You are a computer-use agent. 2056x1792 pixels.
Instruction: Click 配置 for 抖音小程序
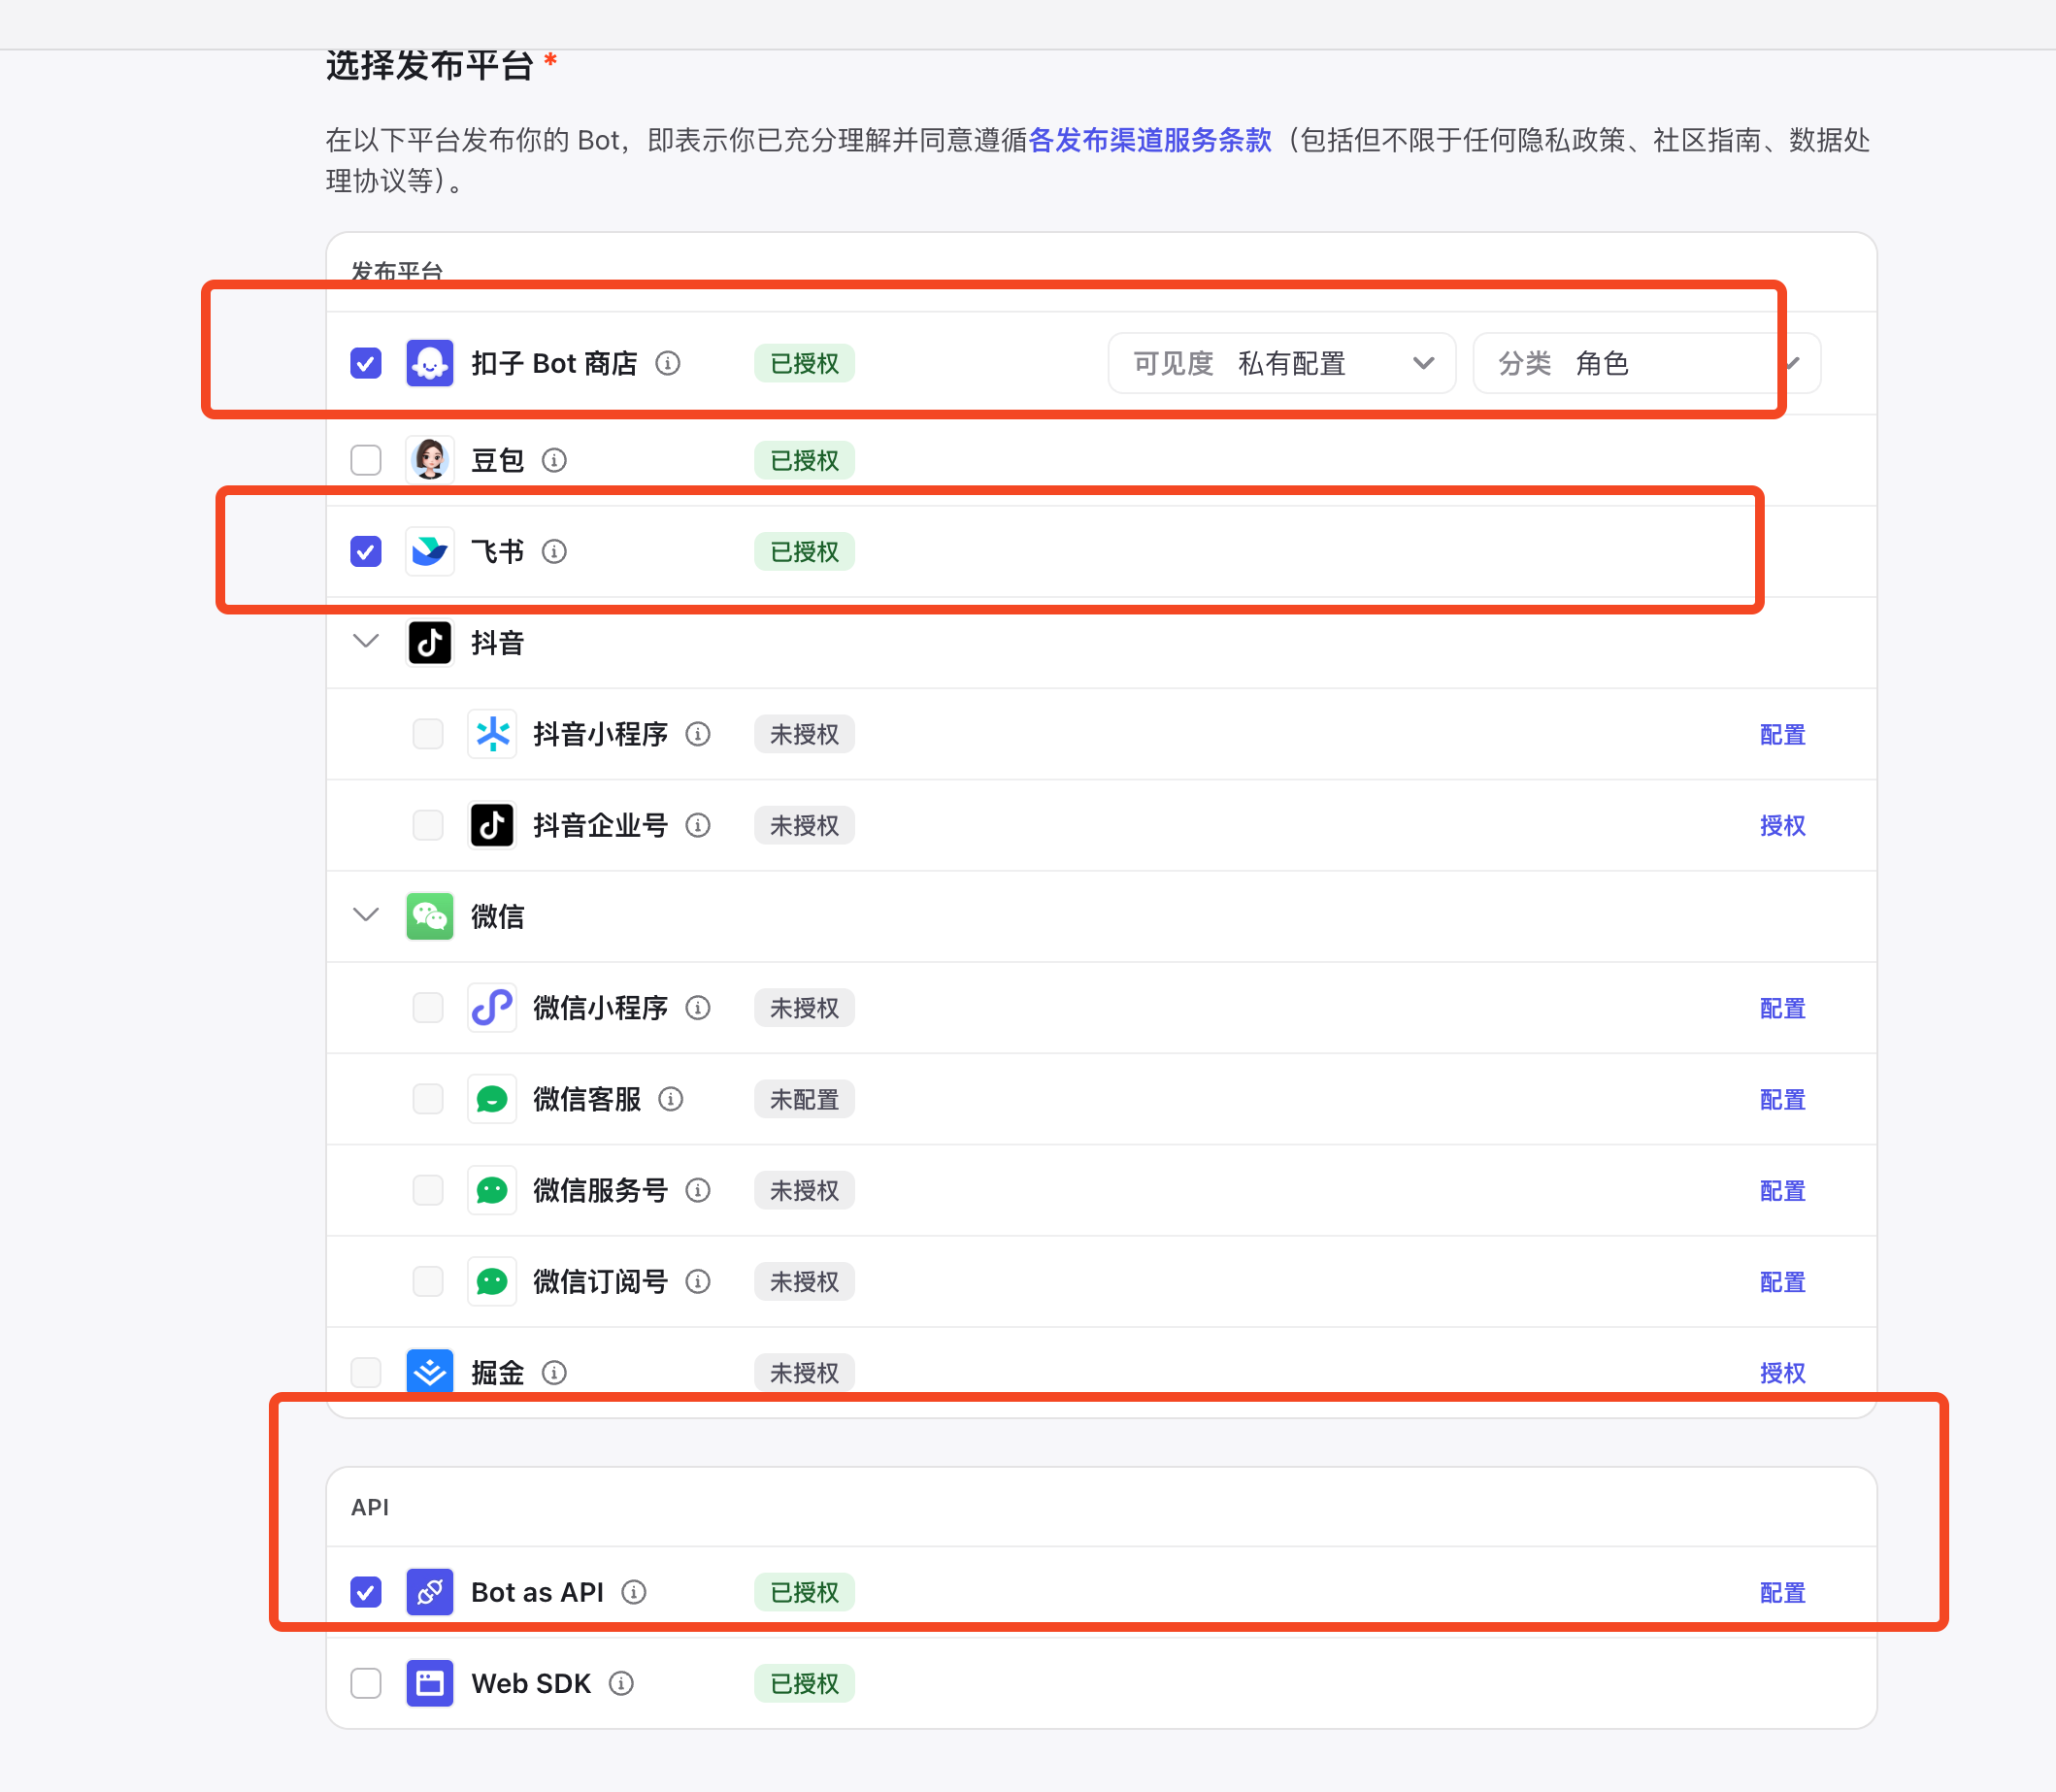(x=1782, y=734)
